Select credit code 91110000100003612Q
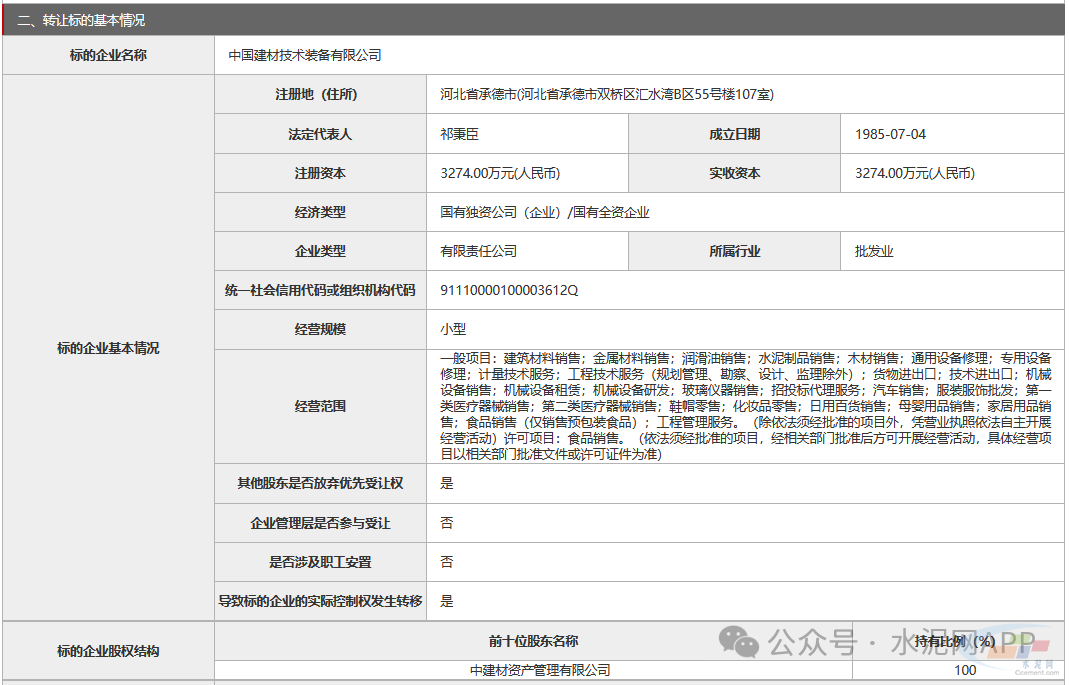This screenshot has width=1069, height=685. (x=509, y=290)
